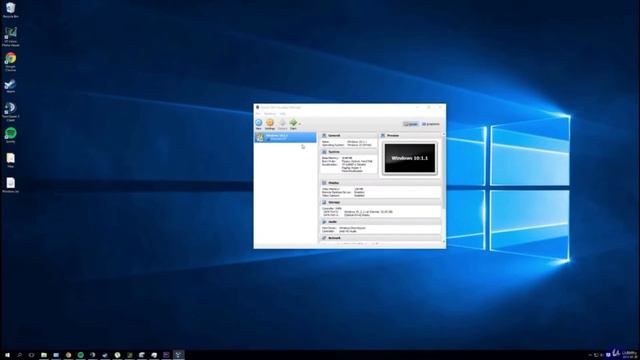
Task: Select the photo viewer desktop shortcut
Action: click(x=10, y=37)
